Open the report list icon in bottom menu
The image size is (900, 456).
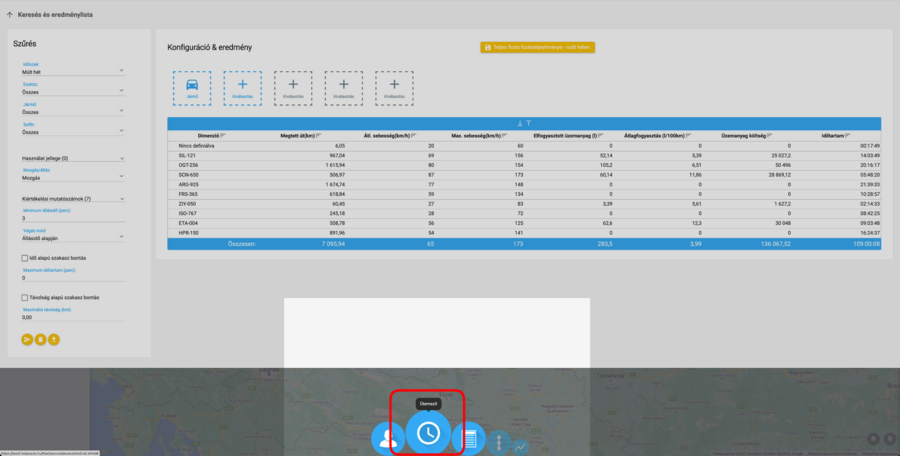click(467, 438)
